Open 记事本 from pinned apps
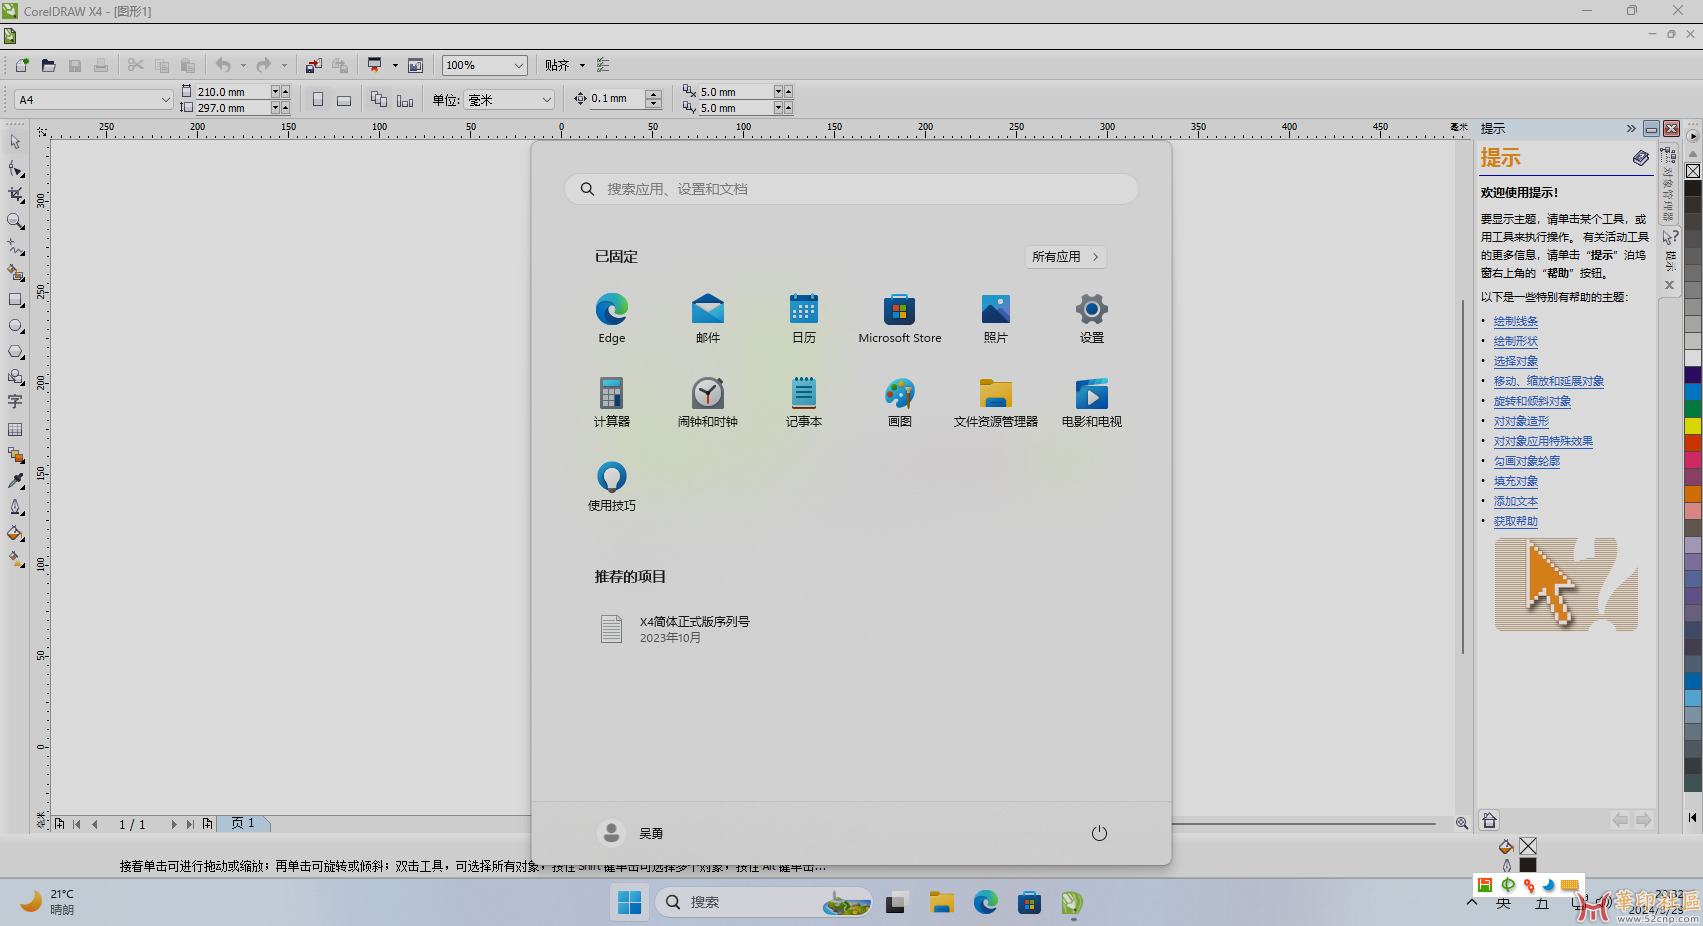Screen dimensions: 1703x926 (x=804, y=403)
